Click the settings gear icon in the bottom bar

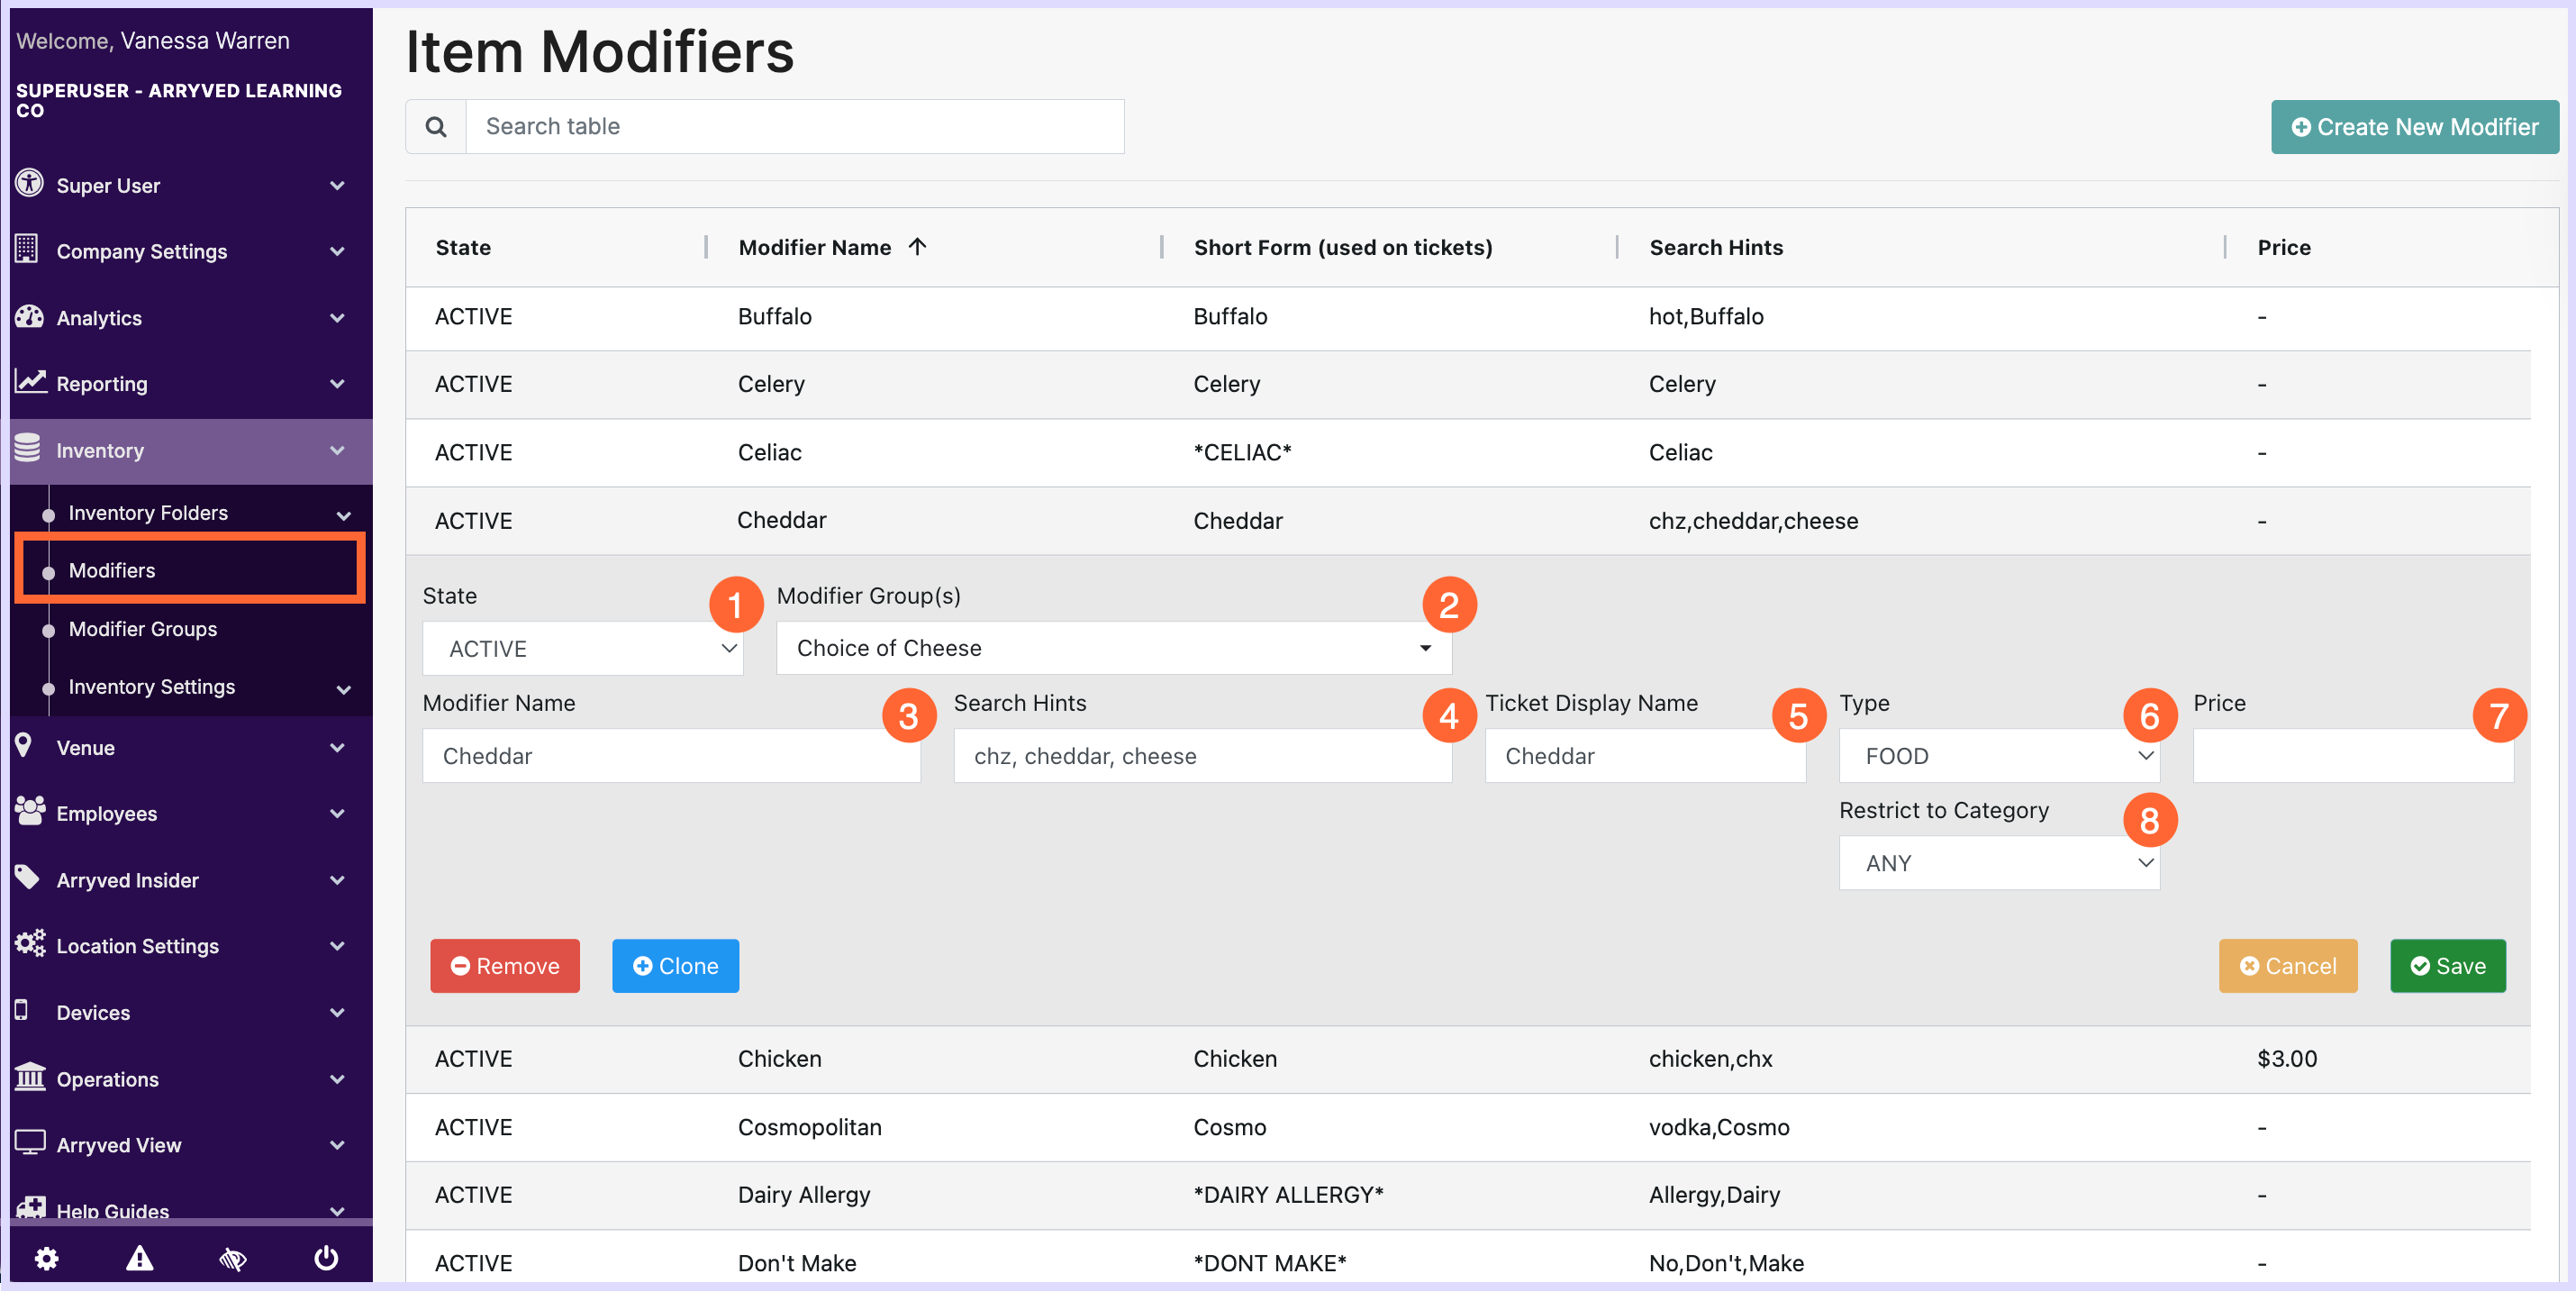[x=46, y=1258]
